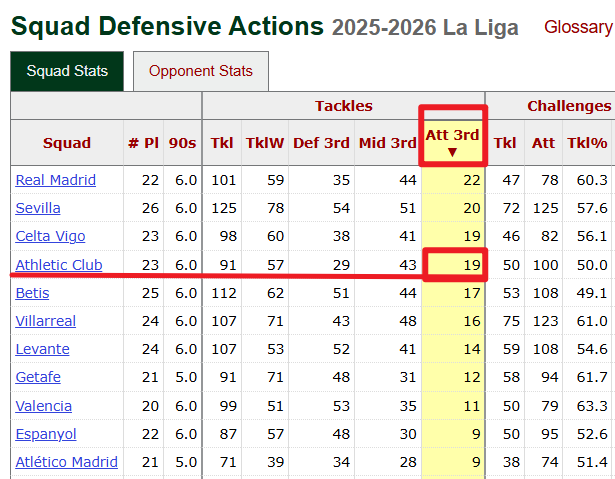Select the Getafe team link
This screenshot has height=479, width=615.
coord(38,377)
